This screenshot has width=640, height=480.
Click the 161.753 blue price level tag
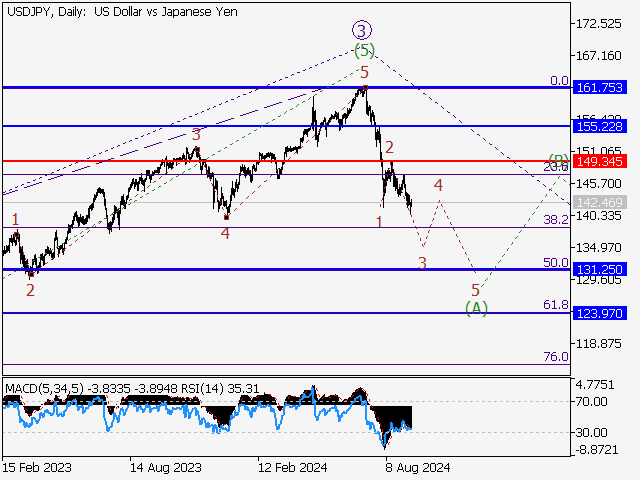599,88
